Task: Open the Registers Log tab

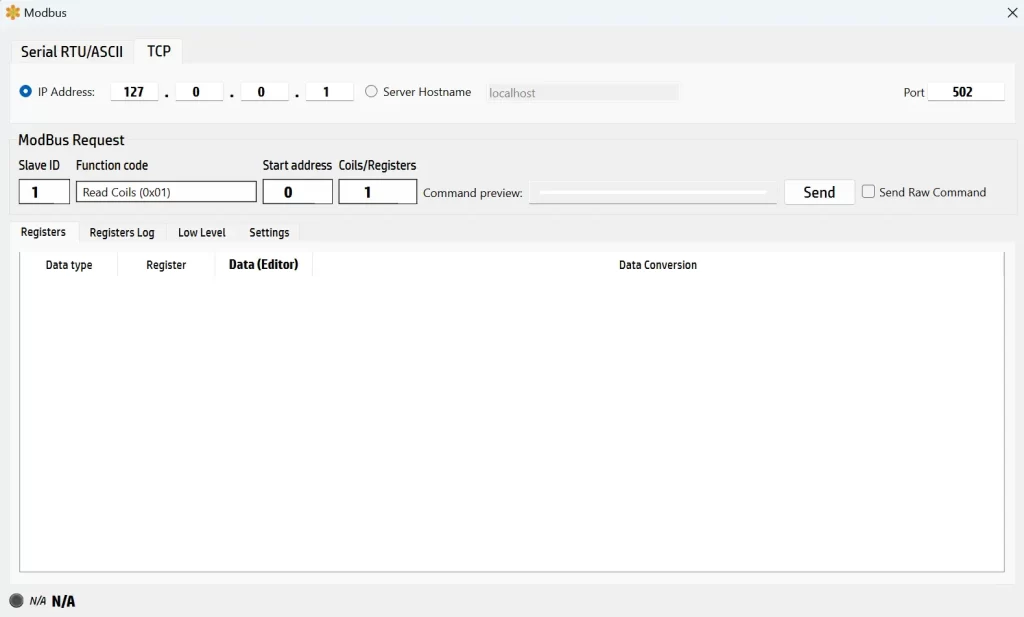Action: 122,232
